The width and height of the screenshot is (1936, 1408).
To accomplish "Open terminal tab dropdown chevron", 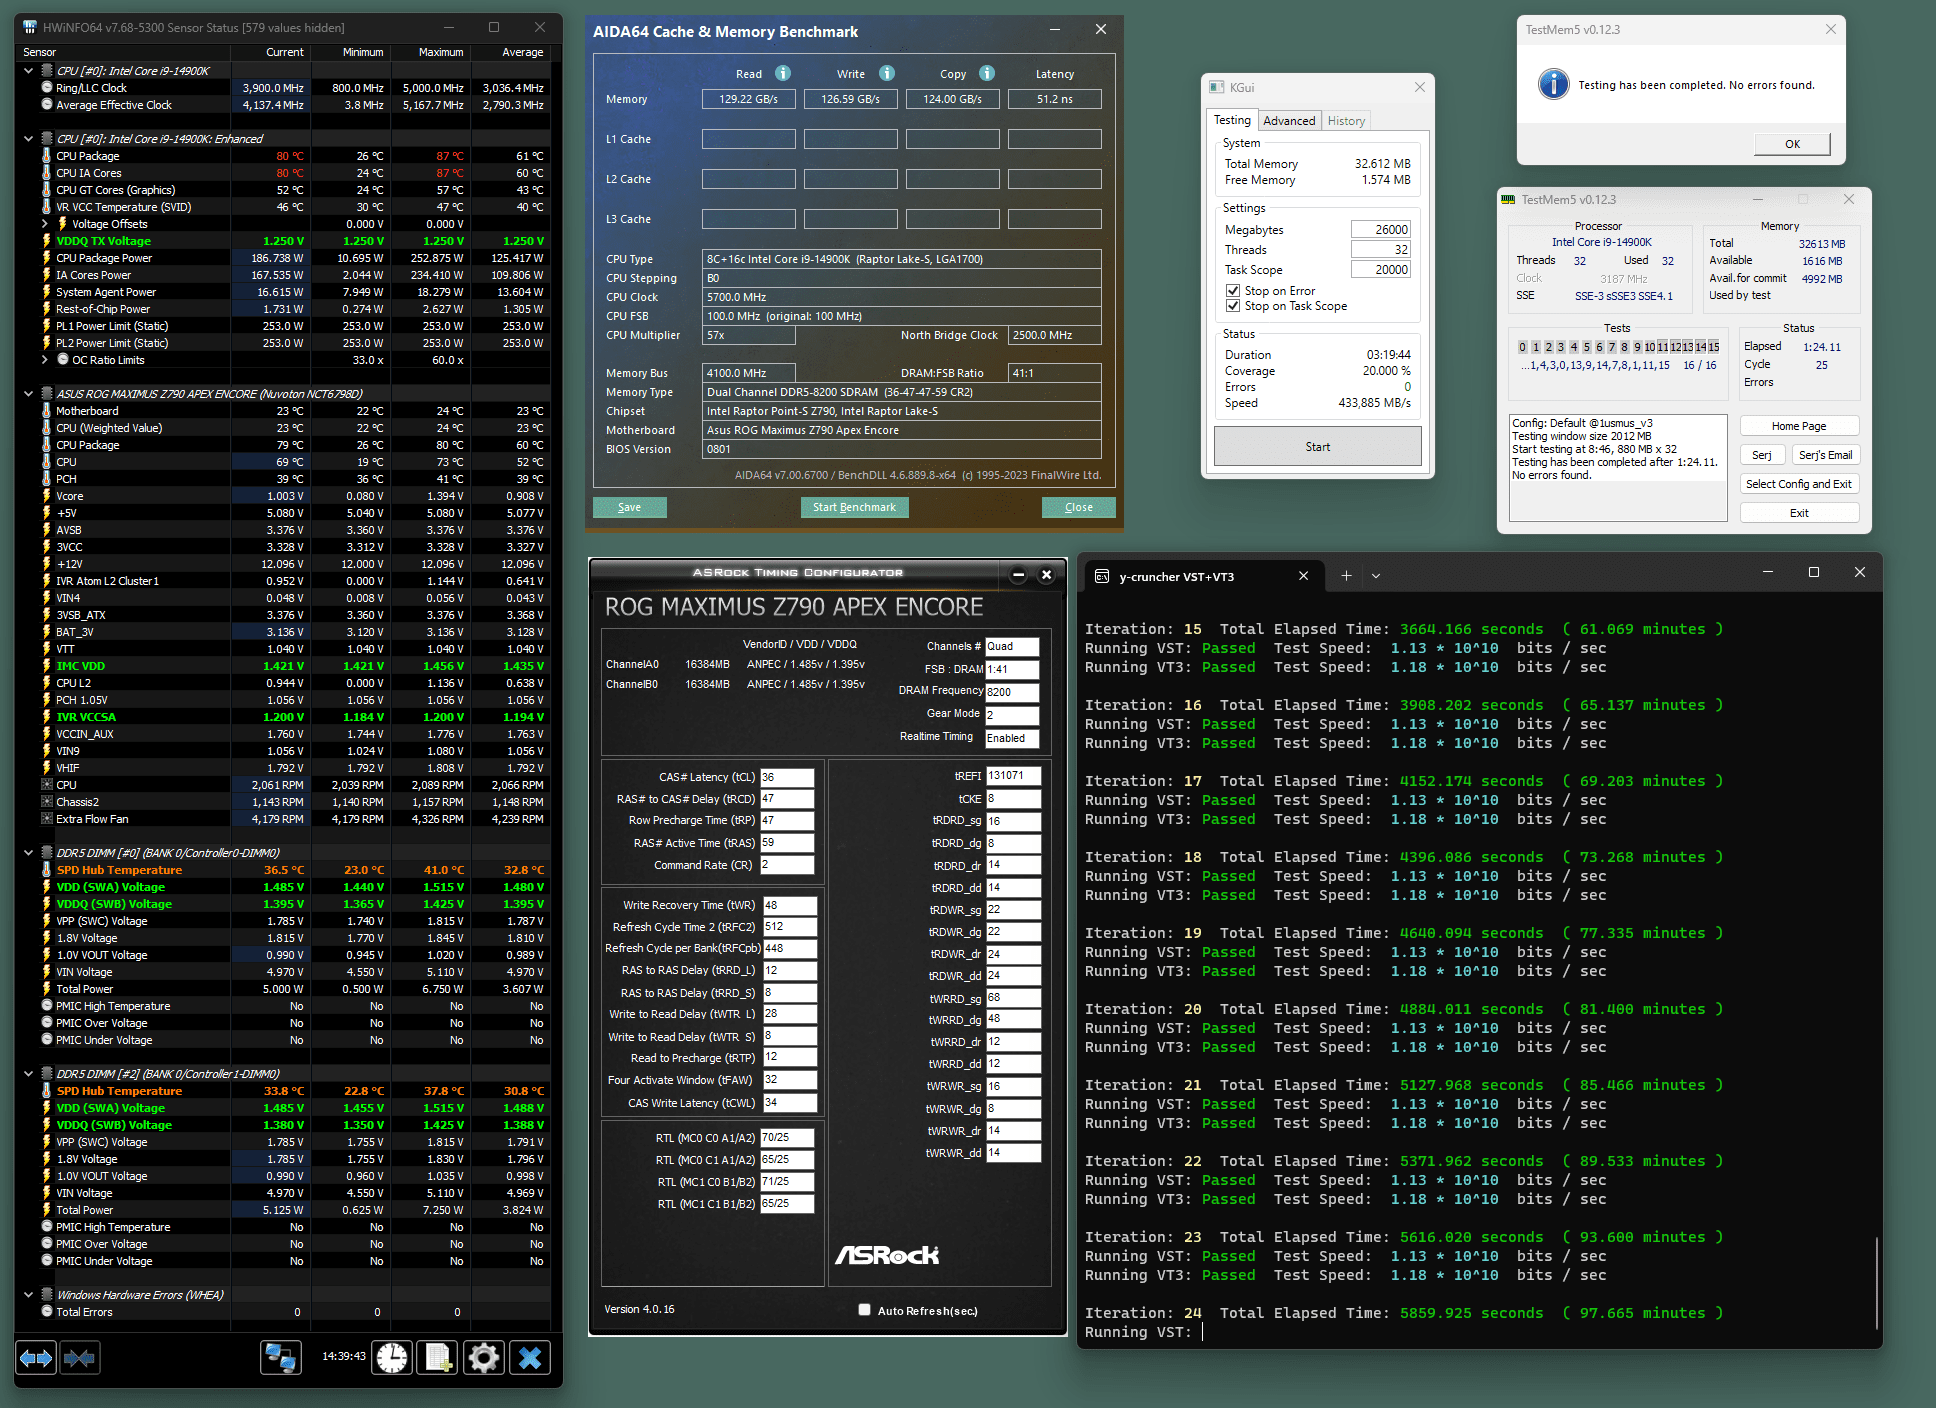I will click(x=1376, y=576).
